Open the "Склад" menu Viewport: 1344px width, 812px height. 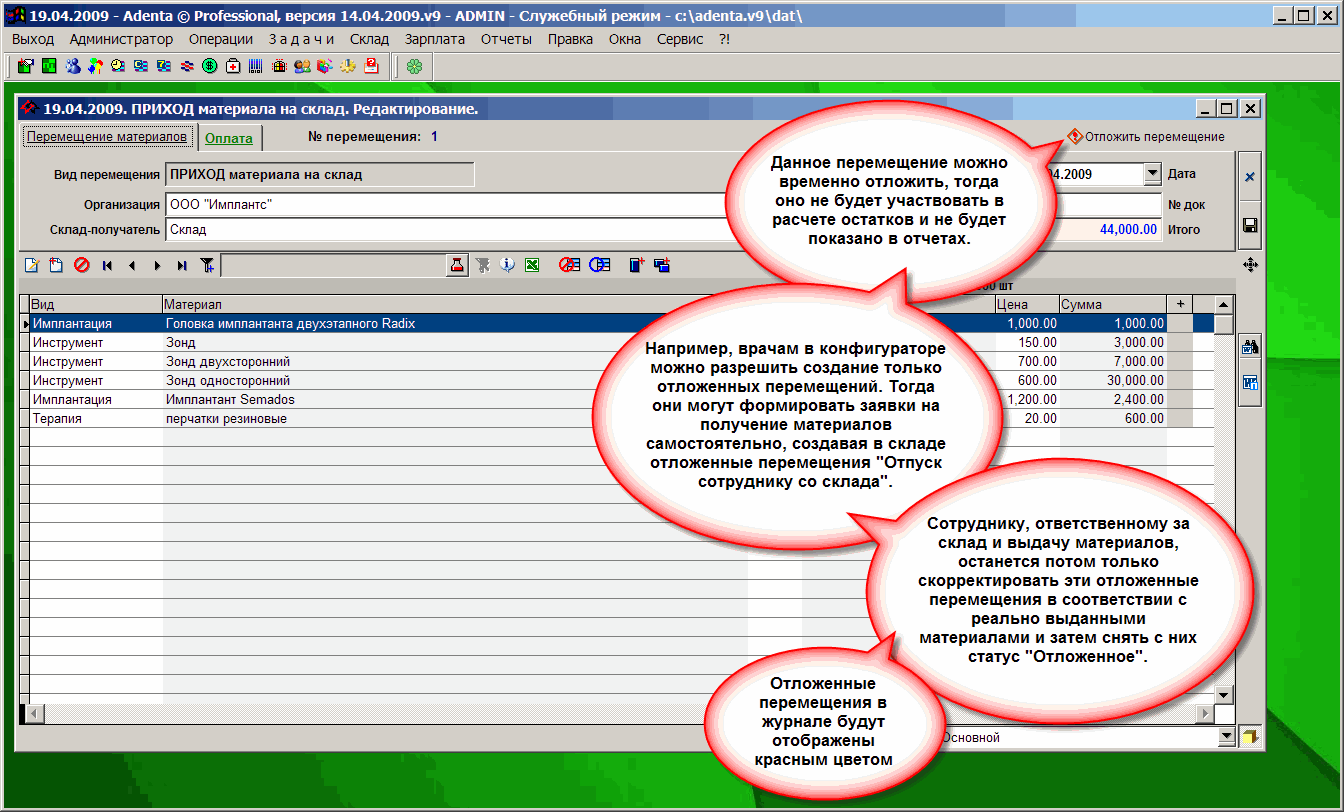coord(369,39)
